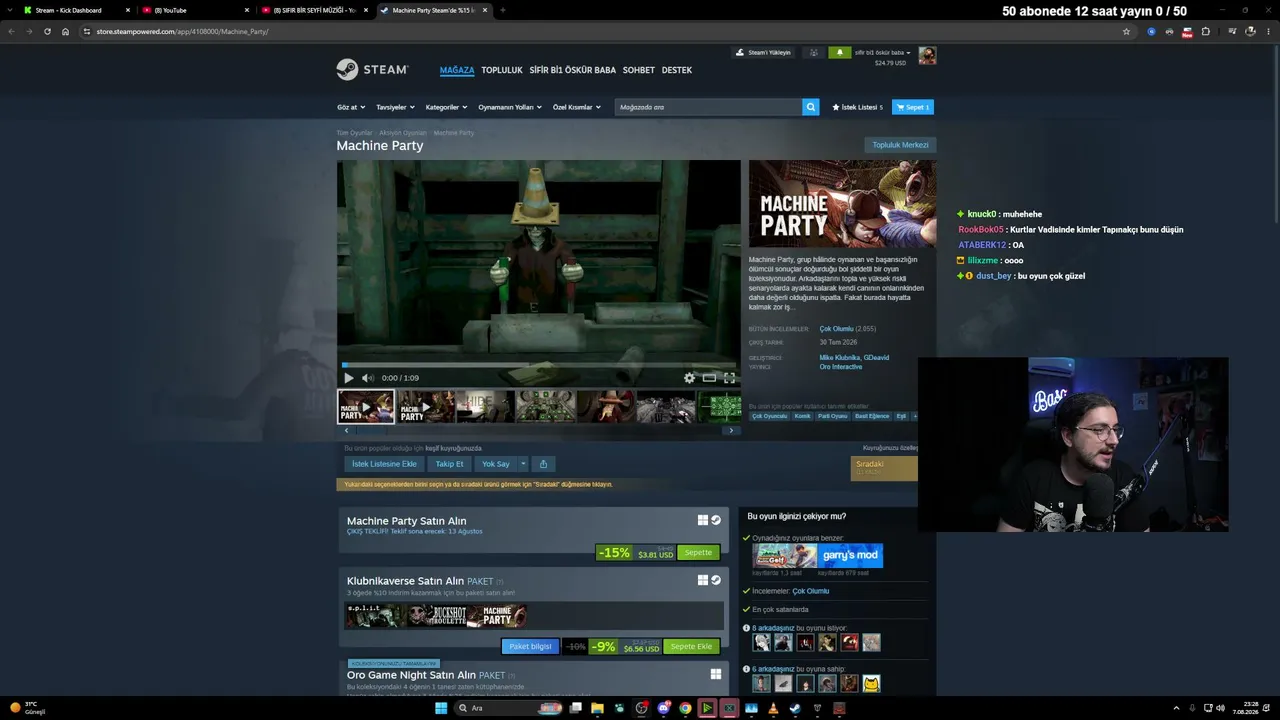Open Çok Oyunculu tag
The width and height of the screenshot is (1280, 720).
point(770,416)
